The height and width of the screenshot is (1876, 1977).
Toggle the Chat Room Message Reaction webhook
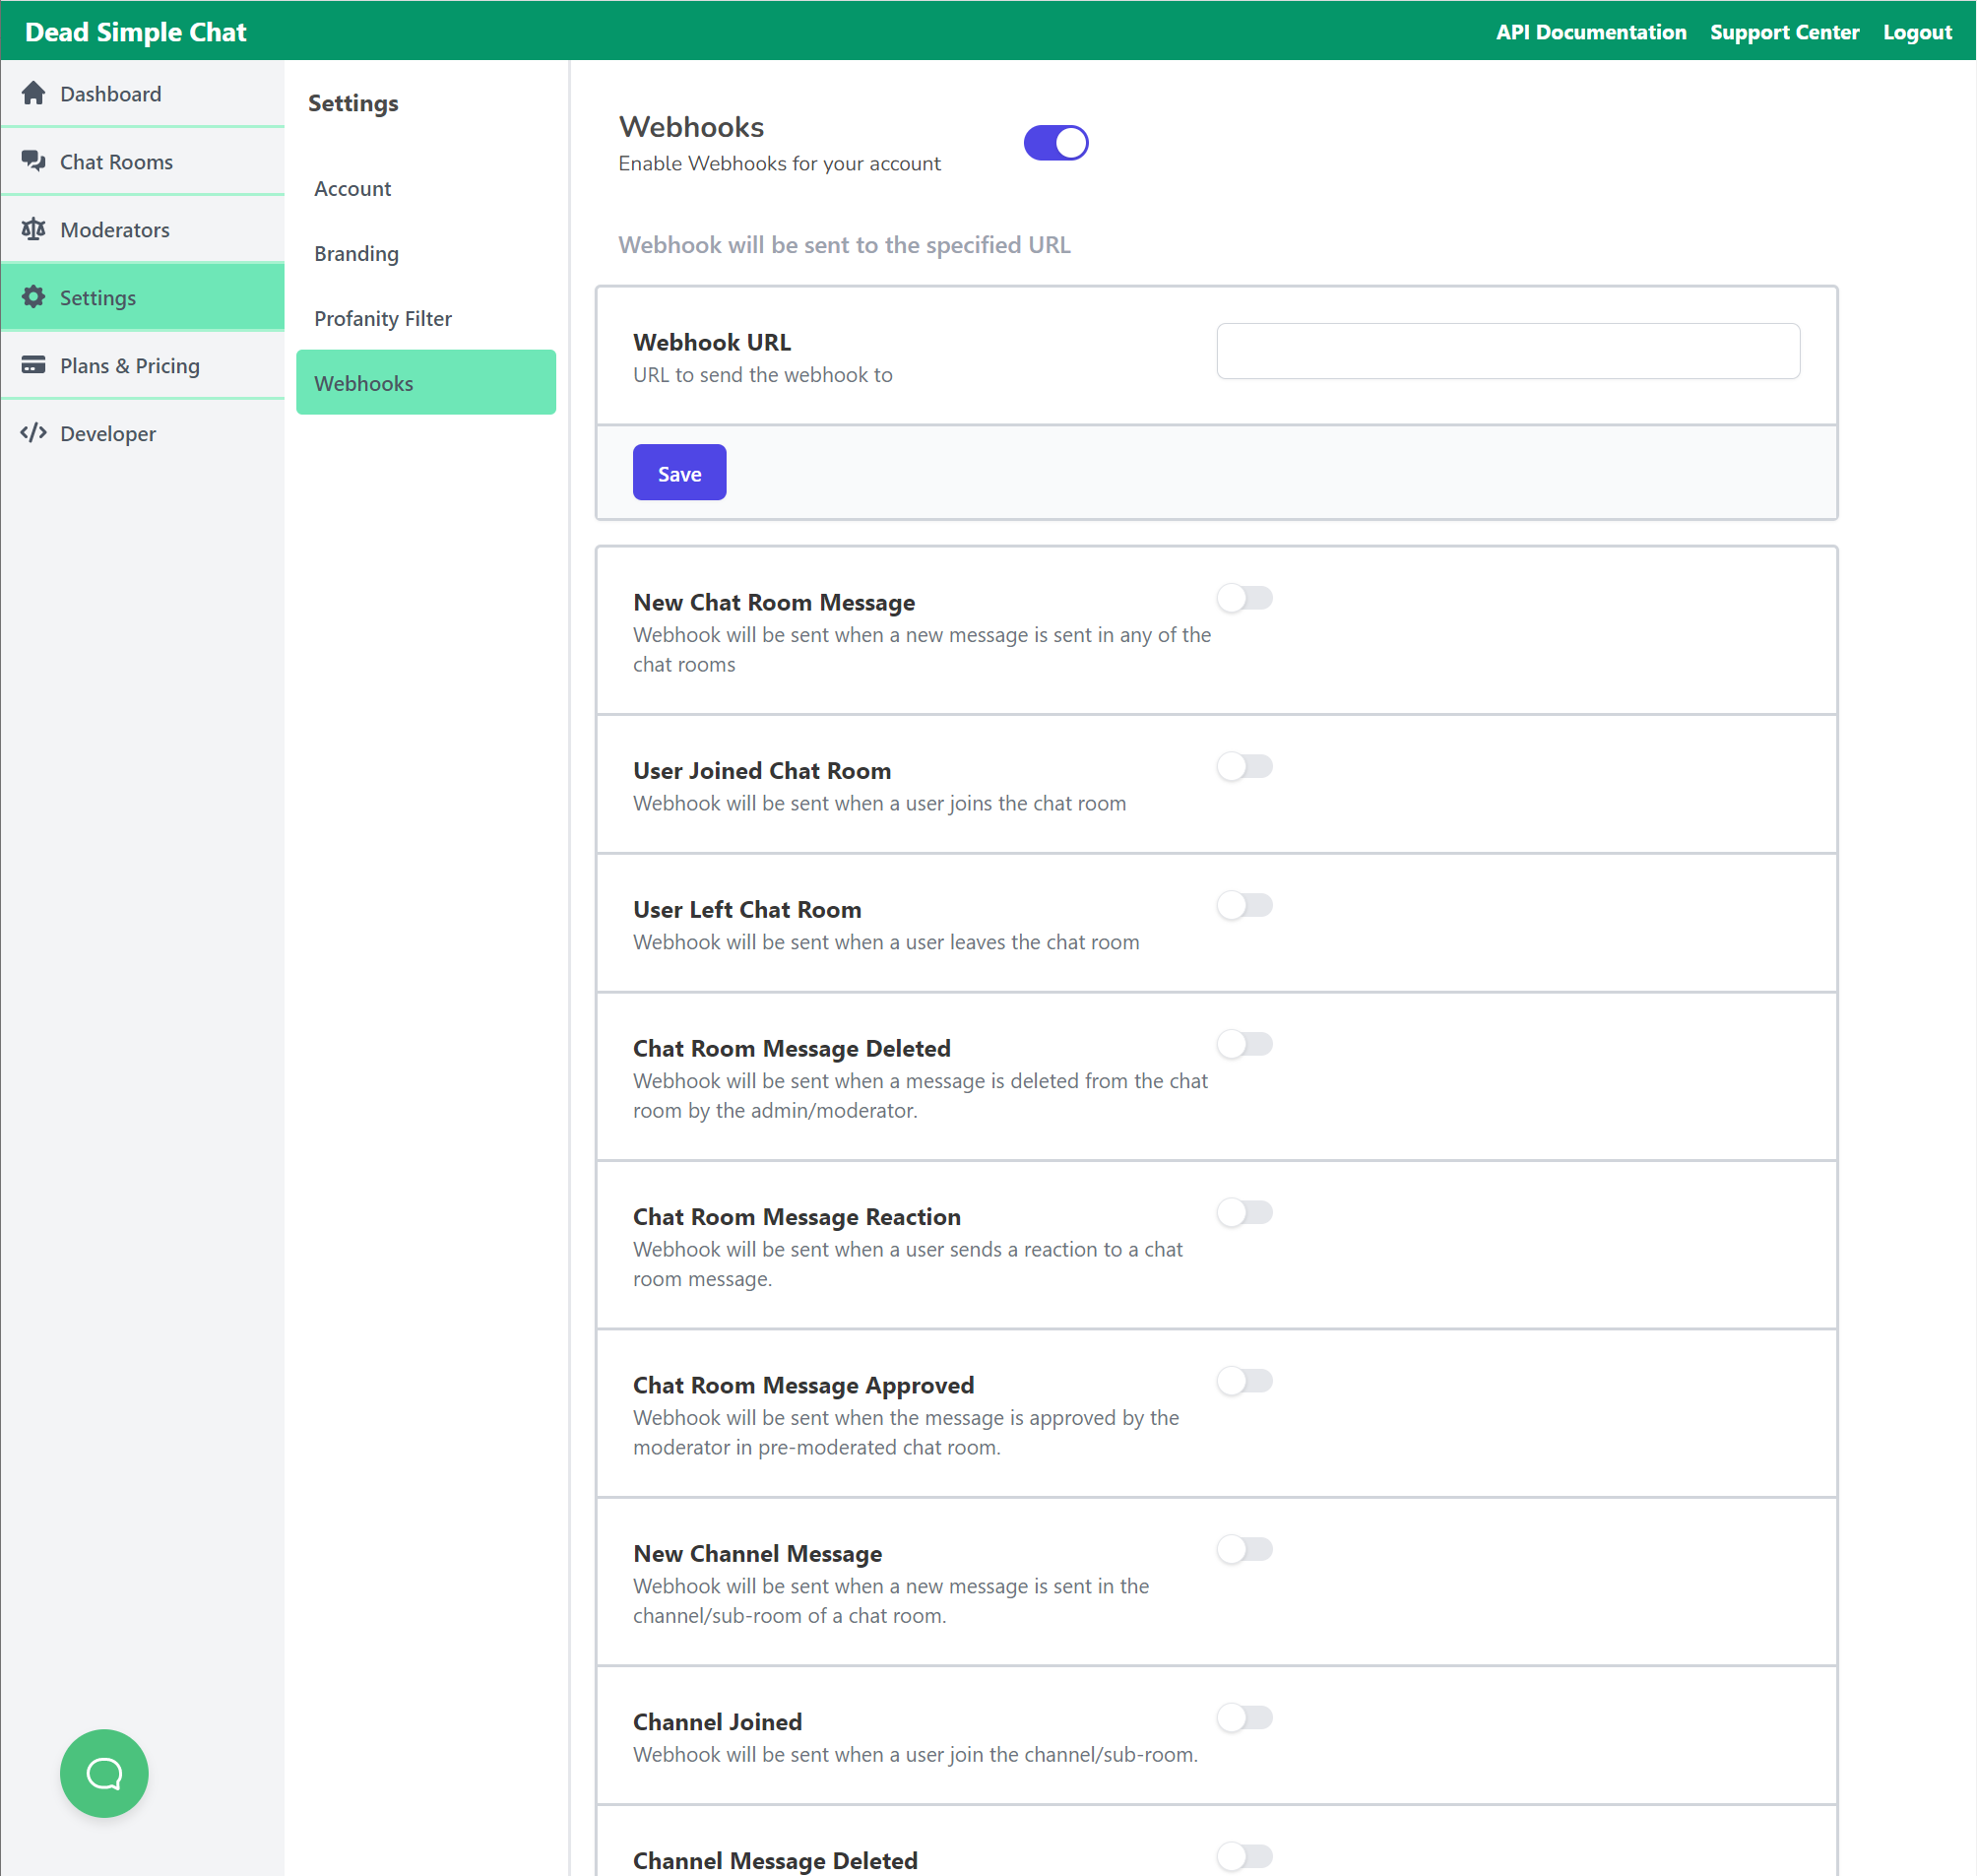tap(1245, 1212)
